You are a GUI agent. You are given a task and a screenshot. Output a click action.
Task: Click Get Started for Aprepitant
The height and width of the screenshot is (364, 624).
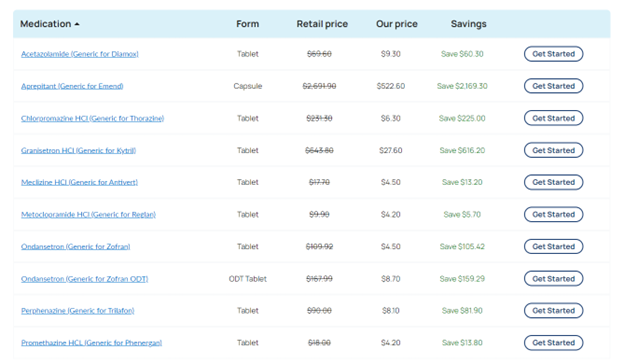554,86
